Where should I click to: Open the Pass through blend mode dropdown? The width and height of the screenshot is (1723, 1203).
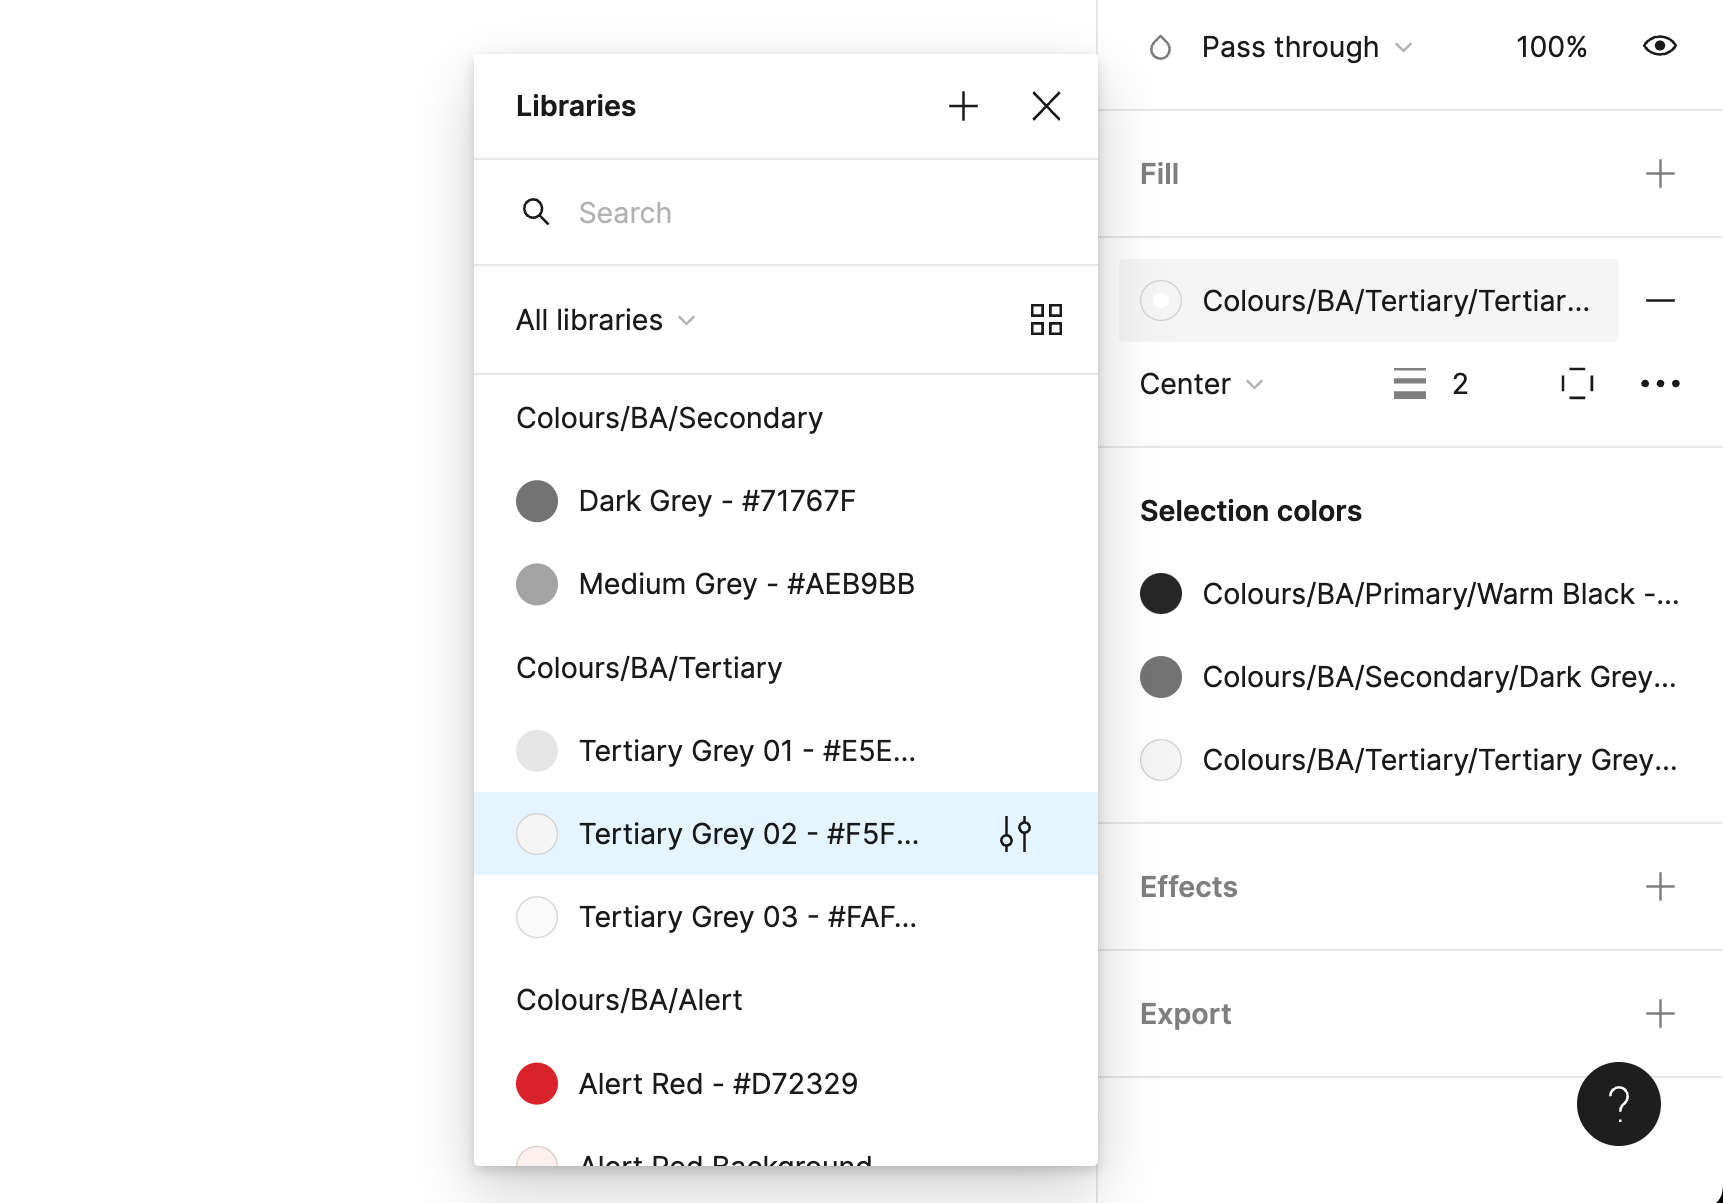tap(1306, 47)
